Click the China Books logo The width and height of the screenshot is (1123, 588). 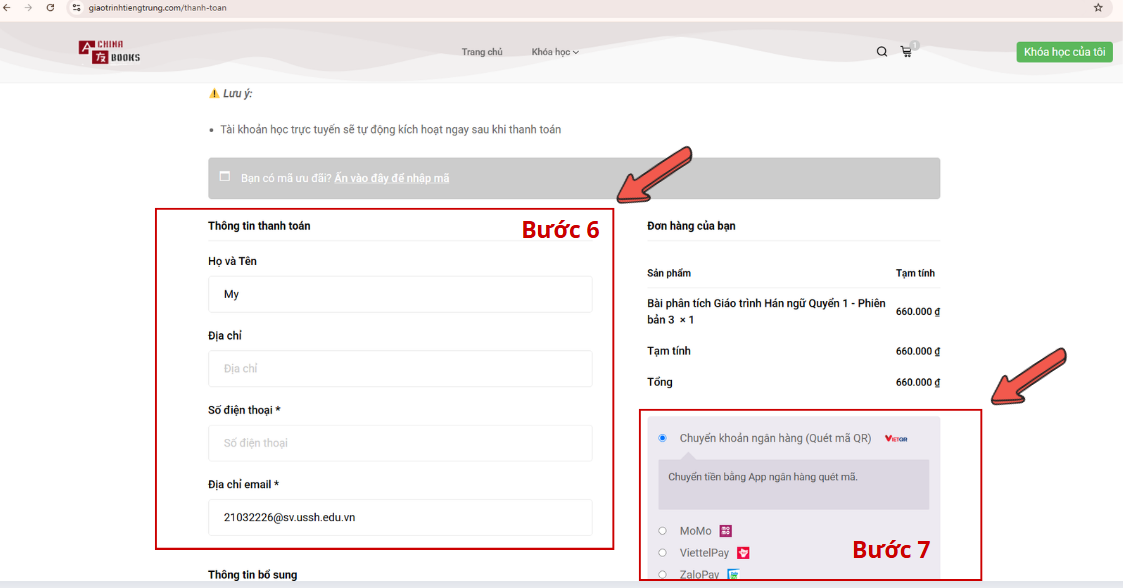pos(109,51)
